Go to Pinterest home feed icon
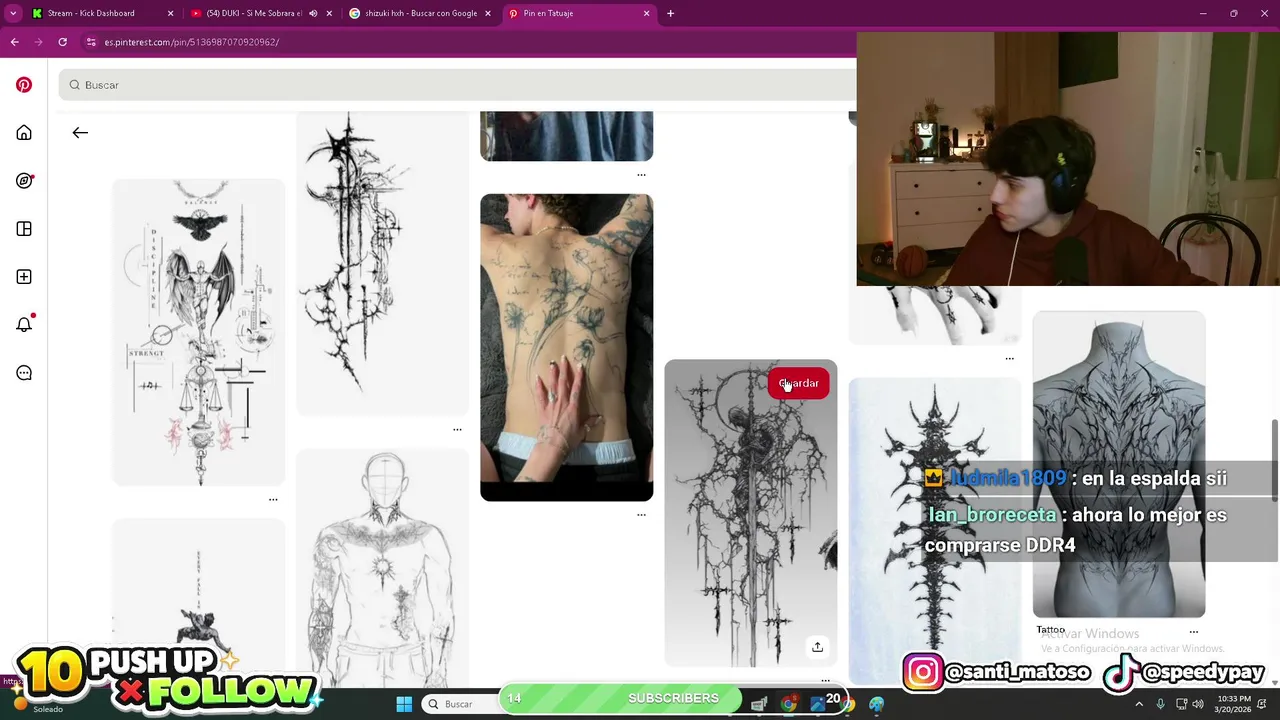1280x720 pixels. tap(24, 133)
